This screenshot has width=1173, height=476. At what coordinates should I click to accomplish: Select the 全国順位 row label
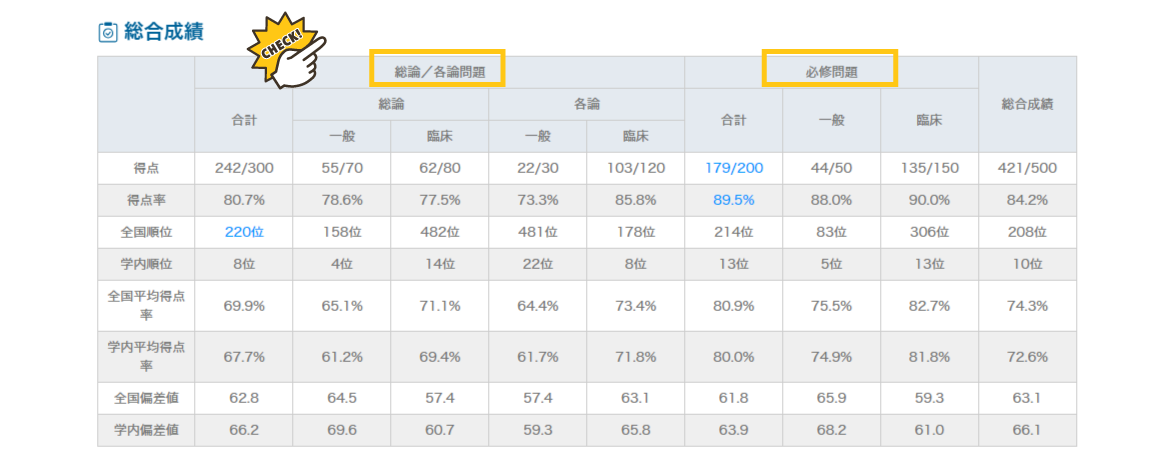146,233
